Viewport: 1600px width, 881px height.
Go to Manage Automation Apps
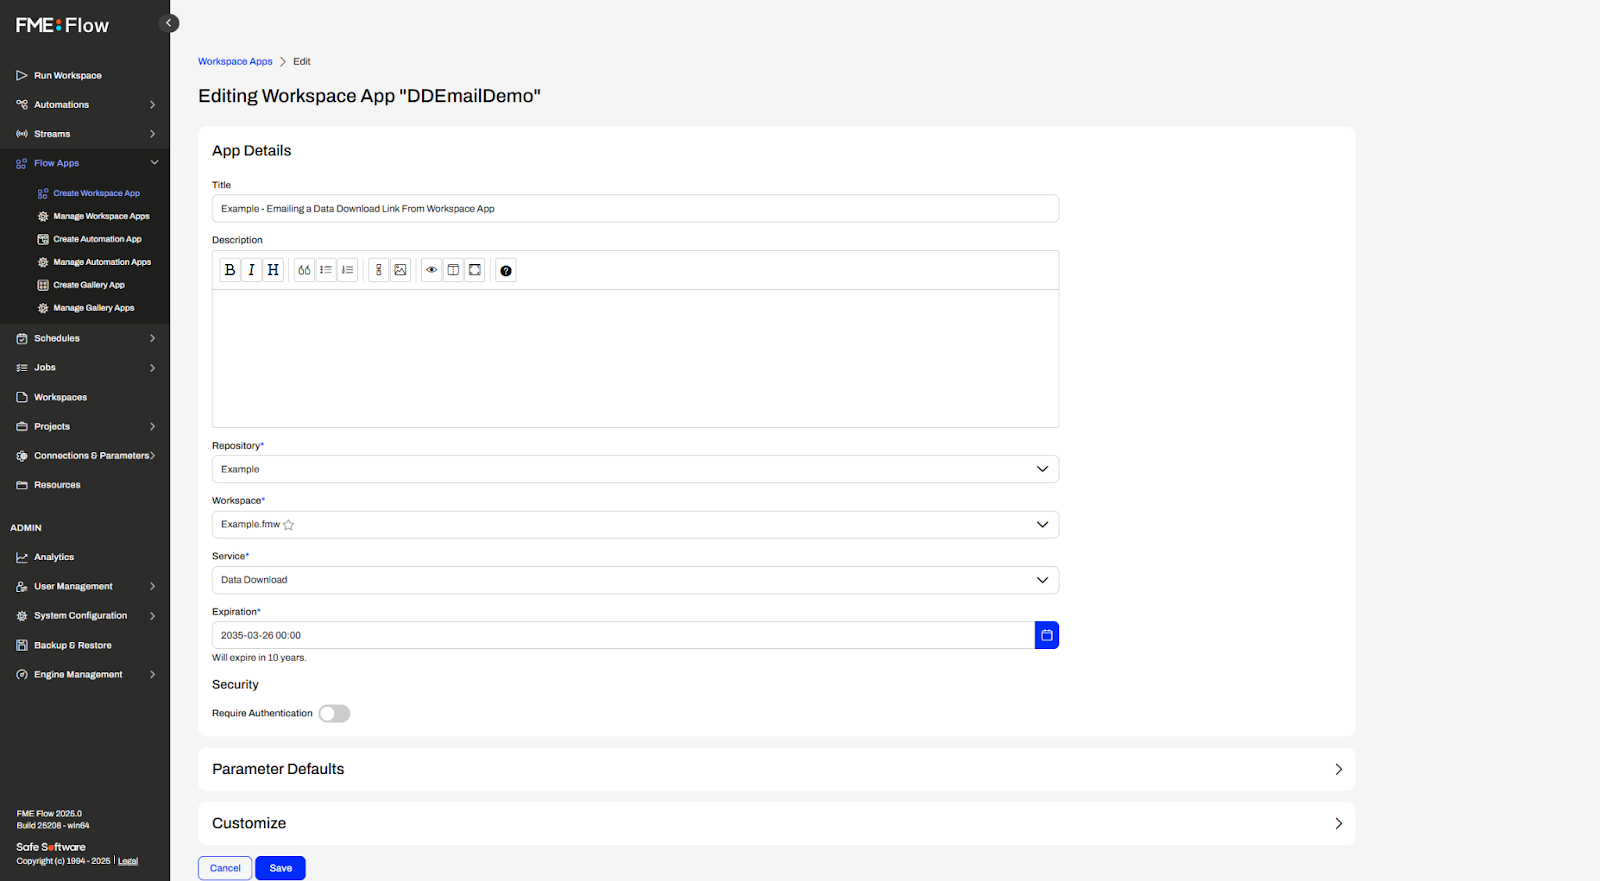(x=102, y=262)
